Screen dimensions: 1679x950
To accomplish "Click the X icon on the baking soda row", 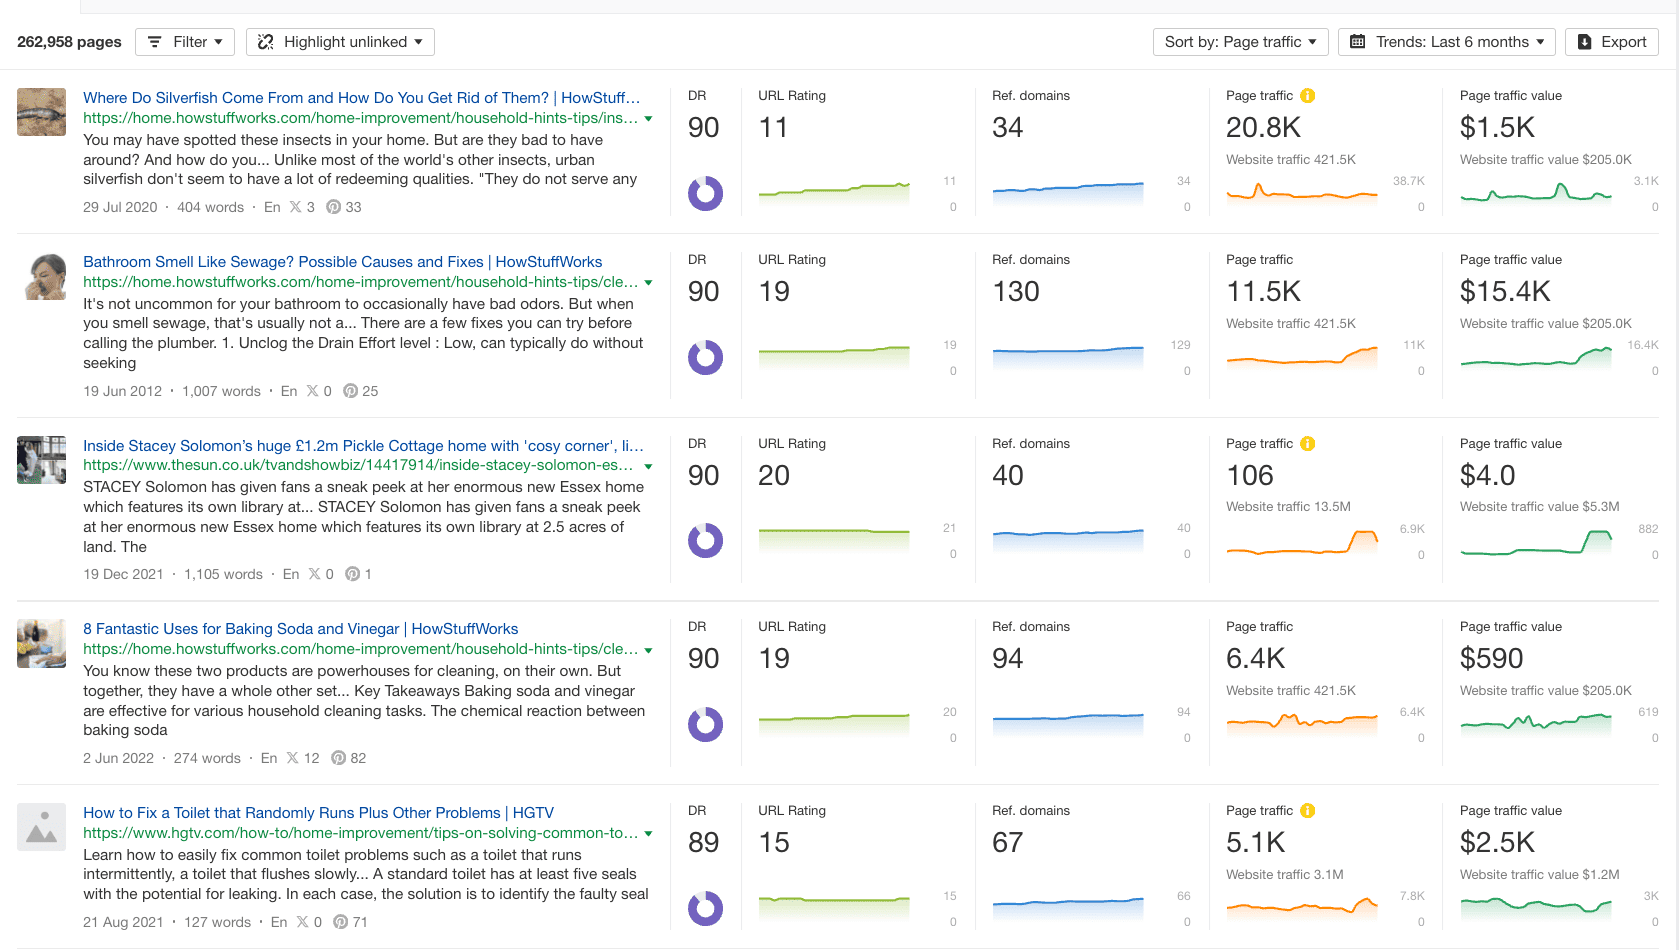I will [291, 758].
